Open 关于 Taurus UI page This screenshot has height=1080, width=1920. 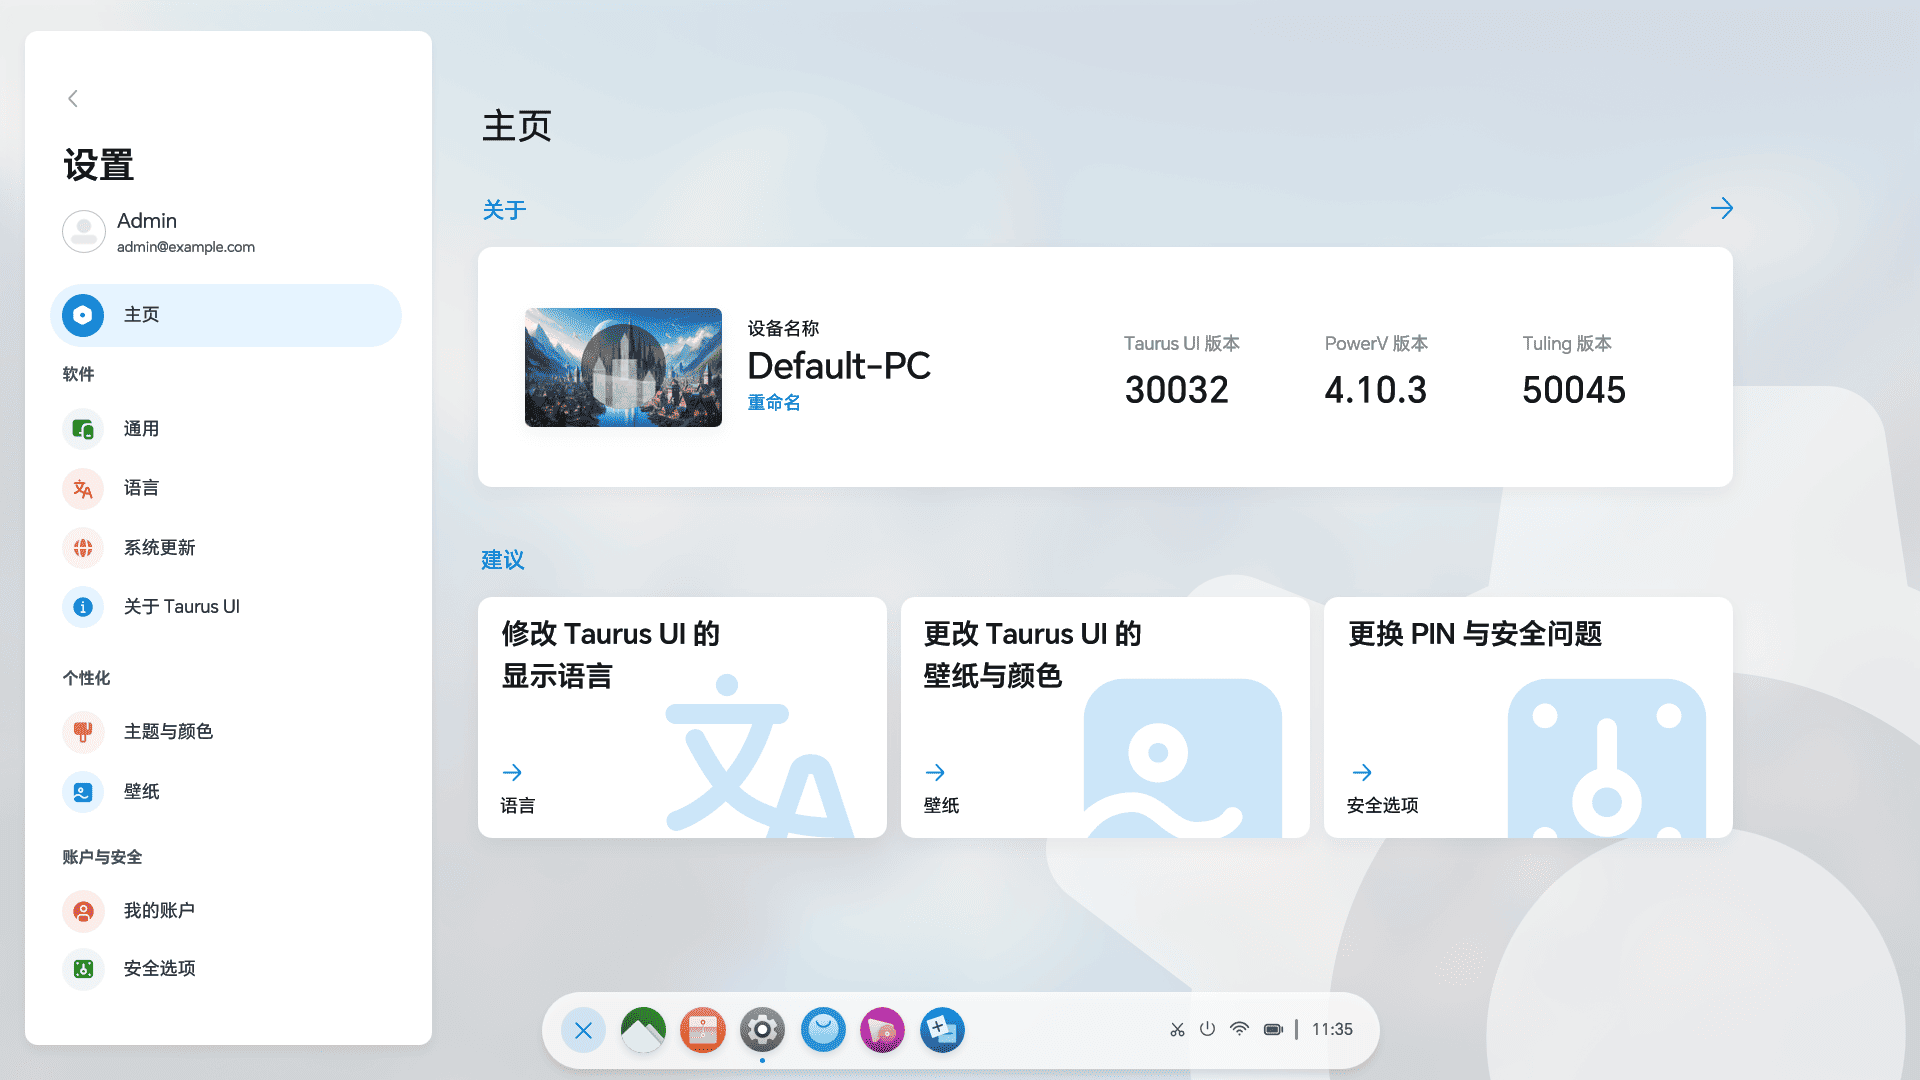181,607
